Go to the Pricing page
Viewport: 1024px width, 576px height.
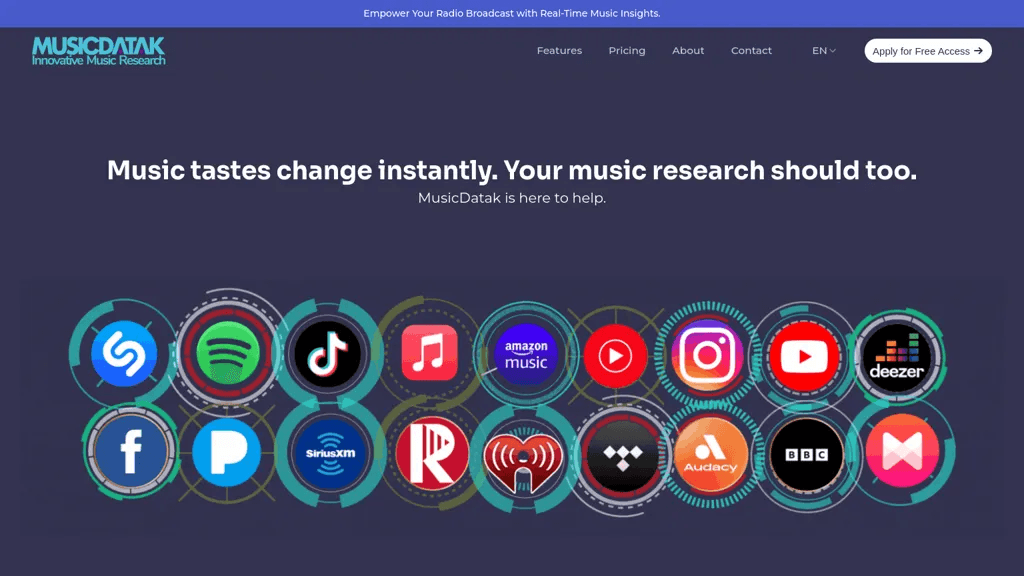click(x=627, y=50)
